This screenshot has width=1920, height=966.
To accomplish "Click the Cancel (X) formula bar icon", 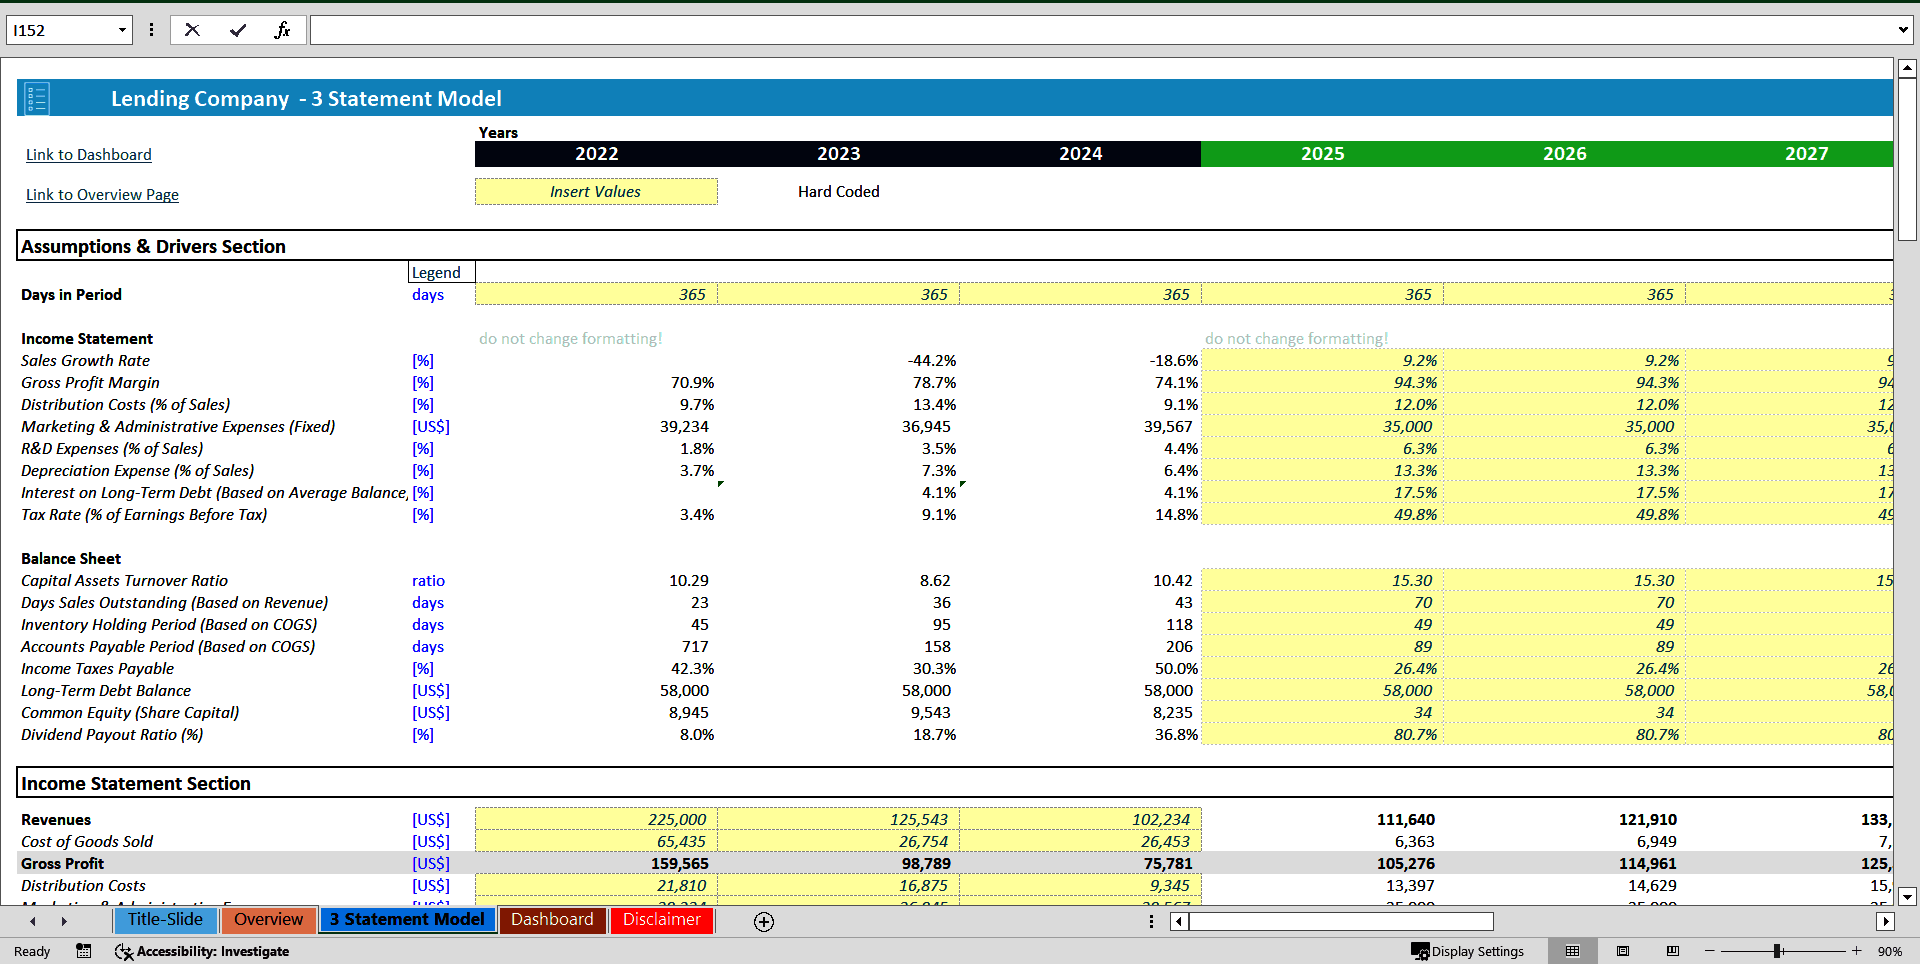I will 192,30.
